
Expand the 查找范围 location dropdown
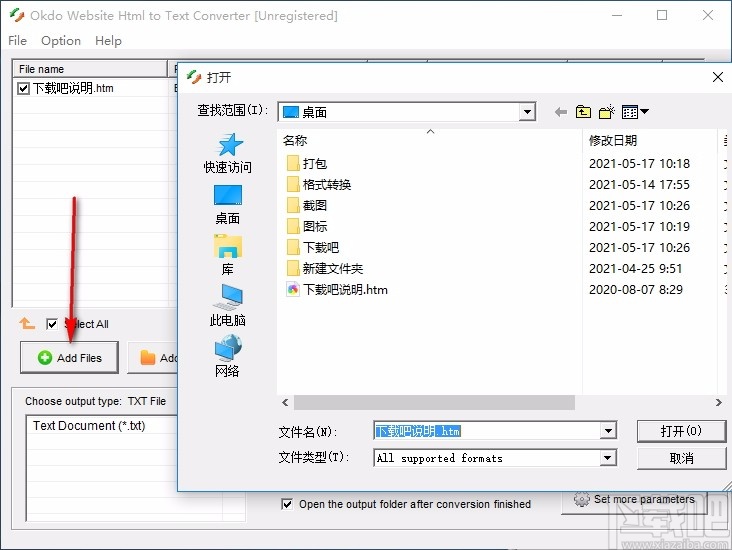click(x=527, y=112)
